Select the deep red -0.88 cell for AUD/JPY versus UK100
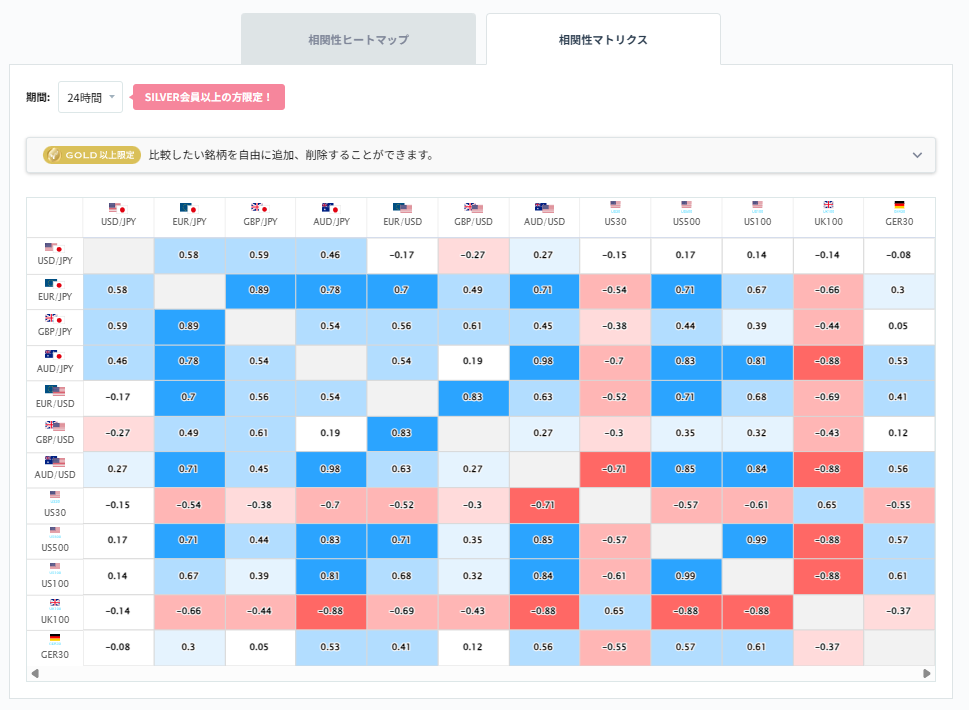 click(x=828, y=362)
